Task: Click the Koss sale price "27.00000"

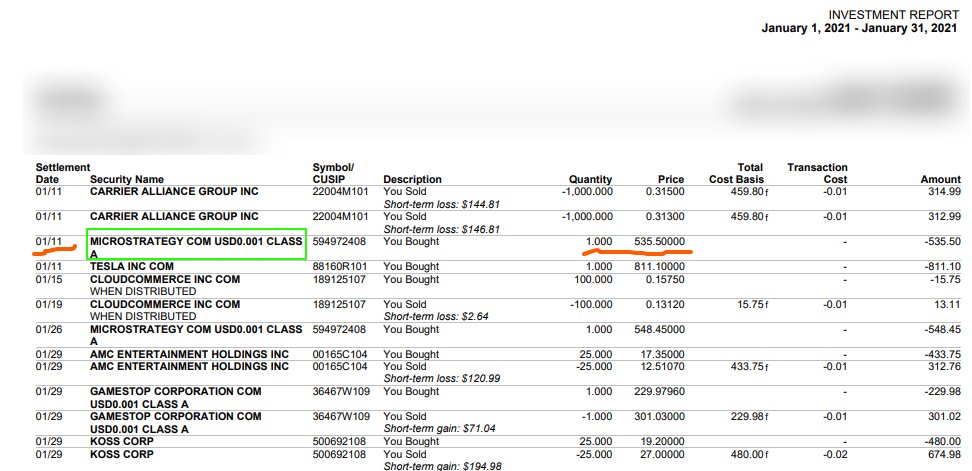Action: pyautogui.click(x=662, y=455)
